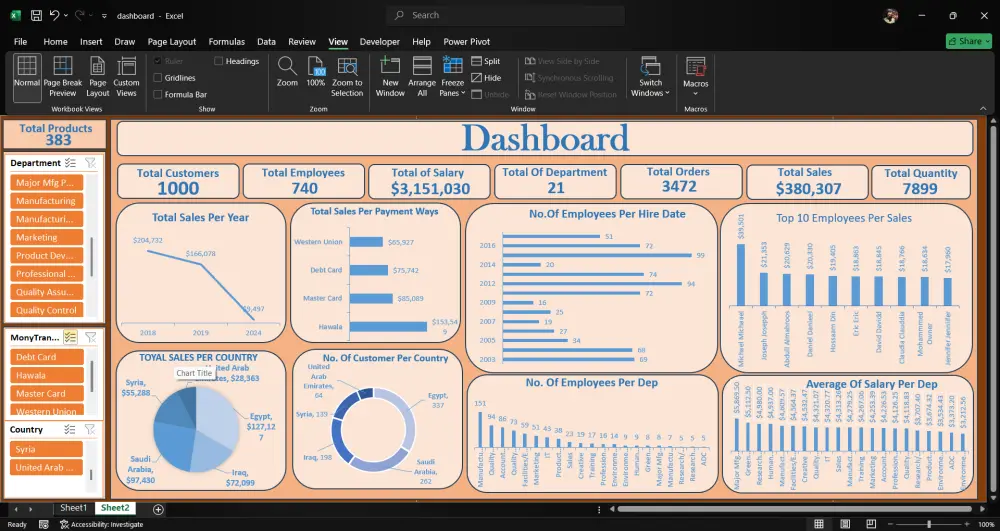Screen dimensions: 1000x531
Task: Open the Data tab
Action: pyautogui.click(x=267, y=41)
